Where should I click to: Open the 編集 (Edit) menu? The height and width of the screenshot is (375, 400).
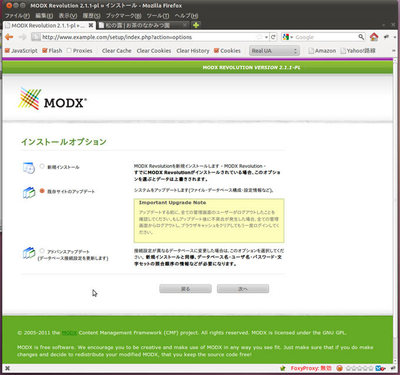click(x=44, y=16)
